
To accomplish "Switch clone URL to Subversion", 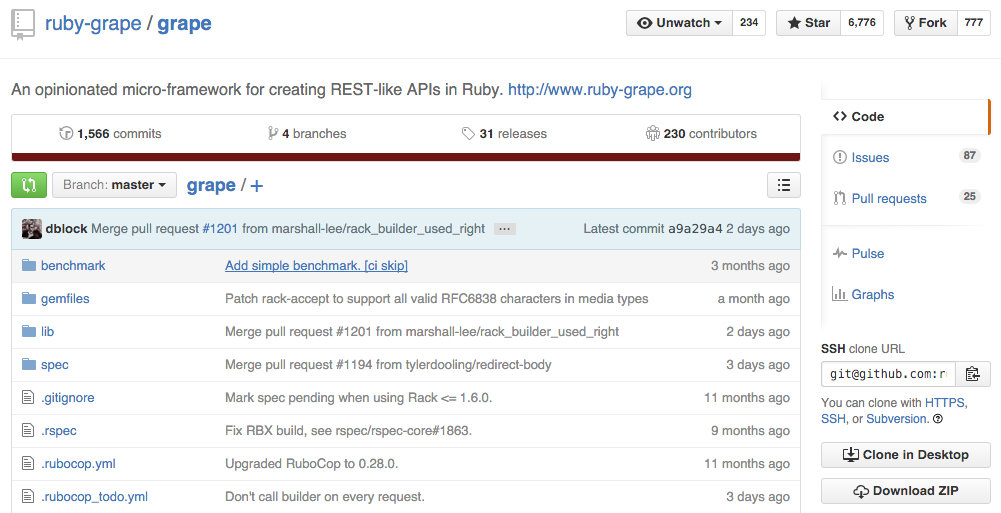I will click(x=896, y=419).
